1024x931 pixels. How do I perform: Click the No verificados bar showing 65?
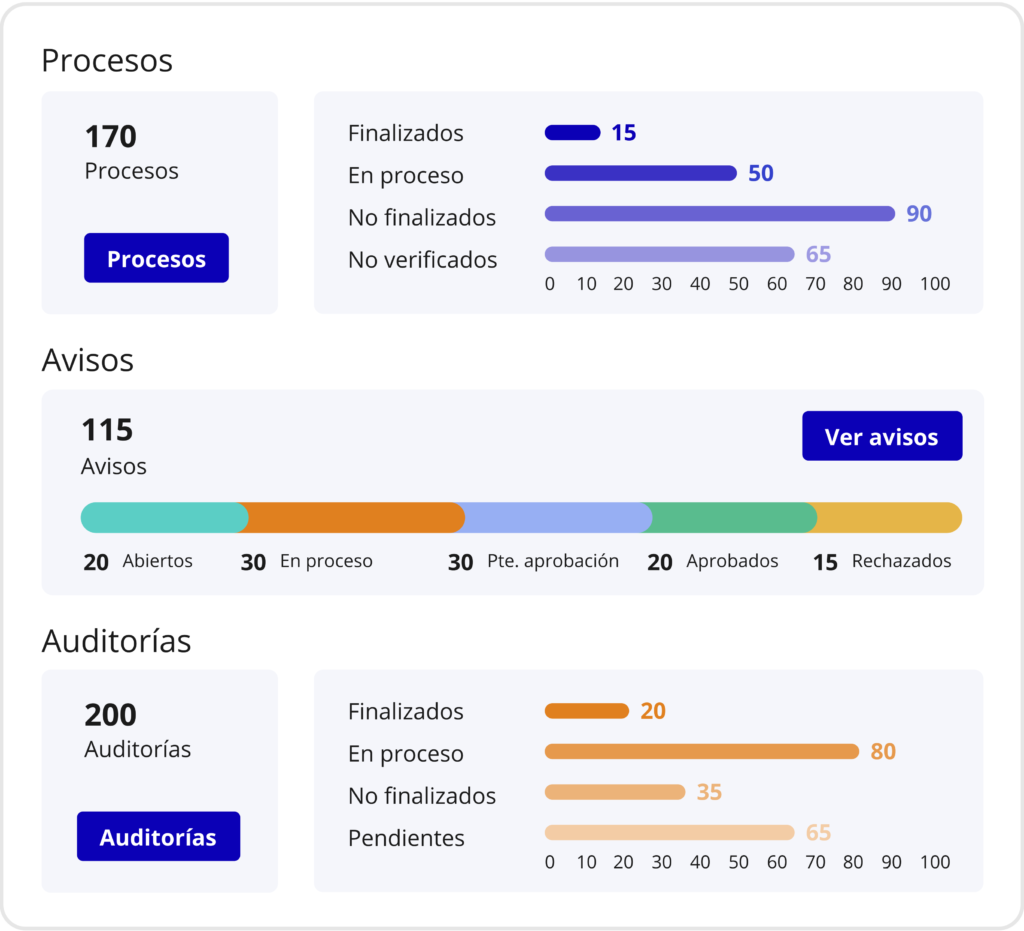click(669, 254)
